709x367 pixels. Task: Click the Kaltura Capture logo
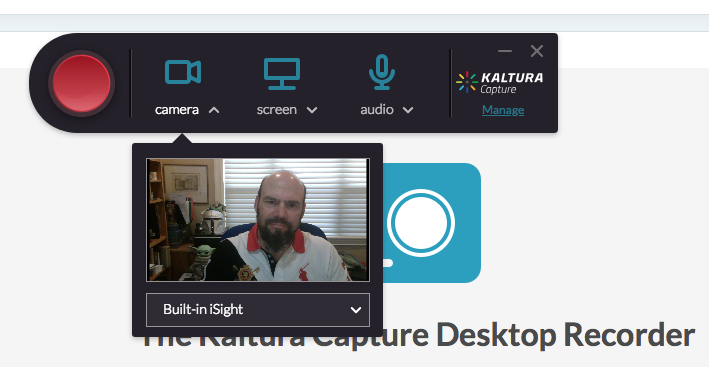point(500,83)
